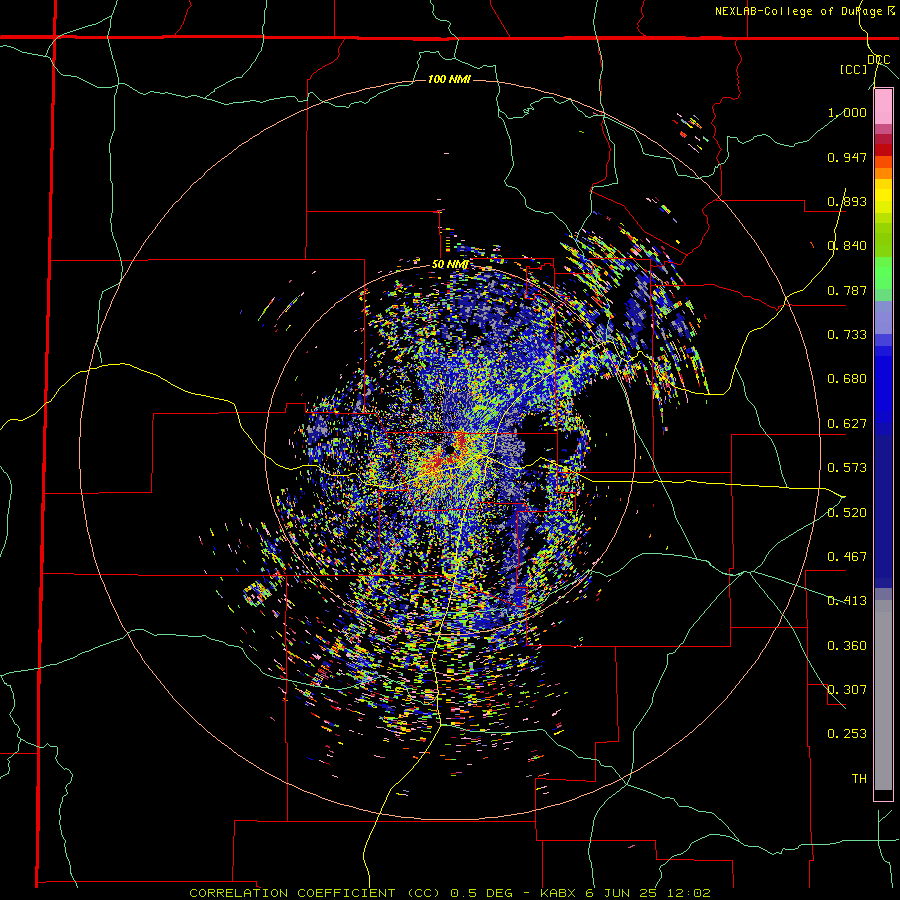Select the 0.947 legend value
Screen dimensions: 900x900
coord(847,157)
